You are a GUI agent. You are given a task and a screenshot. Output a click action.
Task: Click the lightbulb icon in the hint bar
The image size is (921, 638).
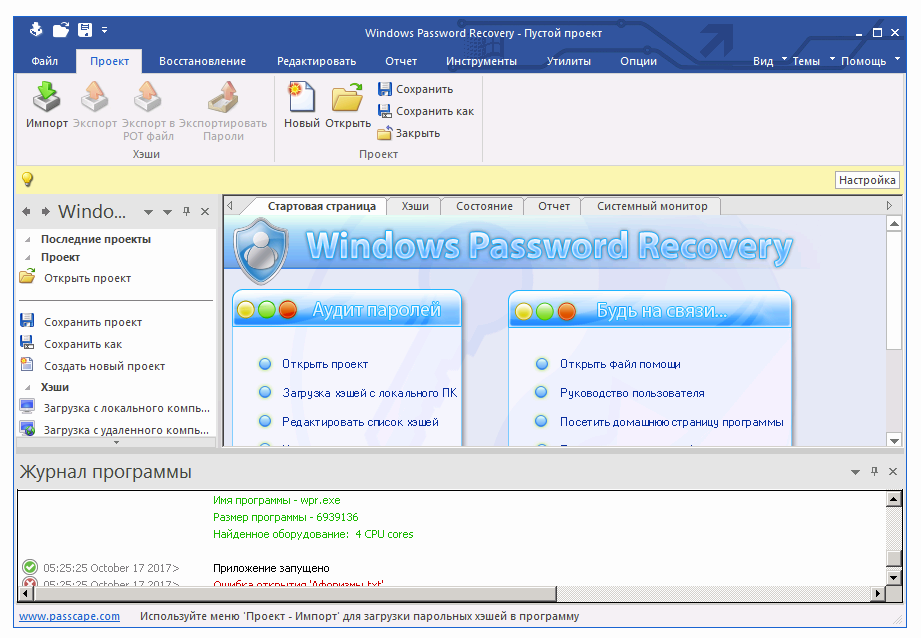(x=25, y=179)
